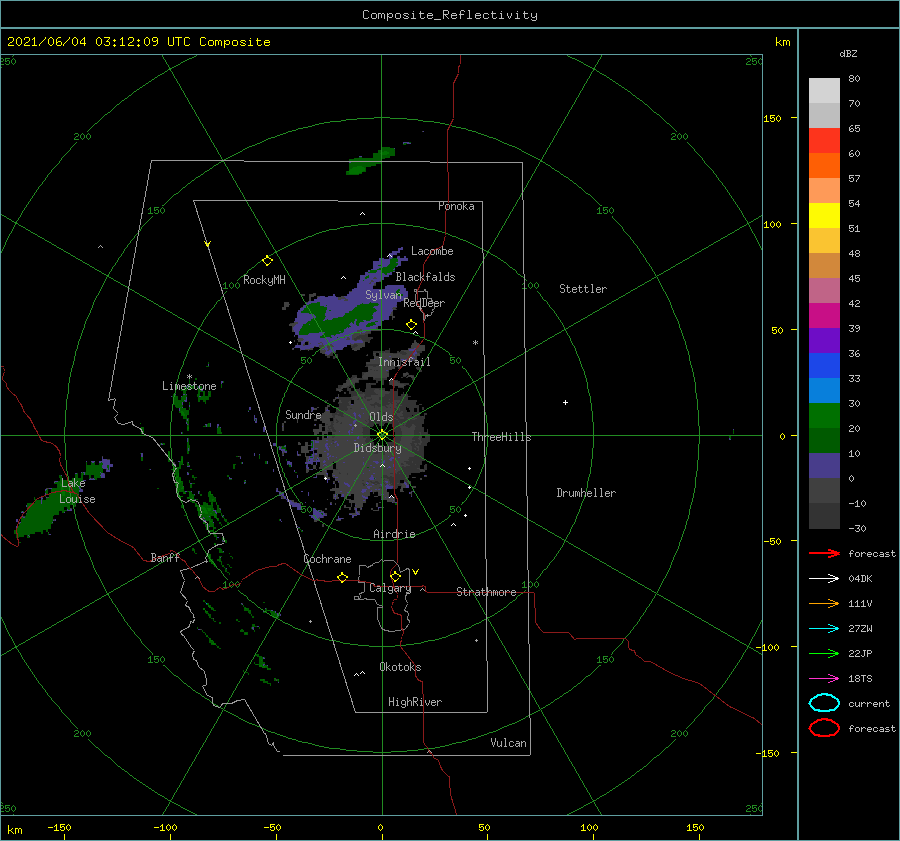The height and width of the screenshot is (841, 900).
Task: Click the Lake Louise label
Action: coord(77,491)
